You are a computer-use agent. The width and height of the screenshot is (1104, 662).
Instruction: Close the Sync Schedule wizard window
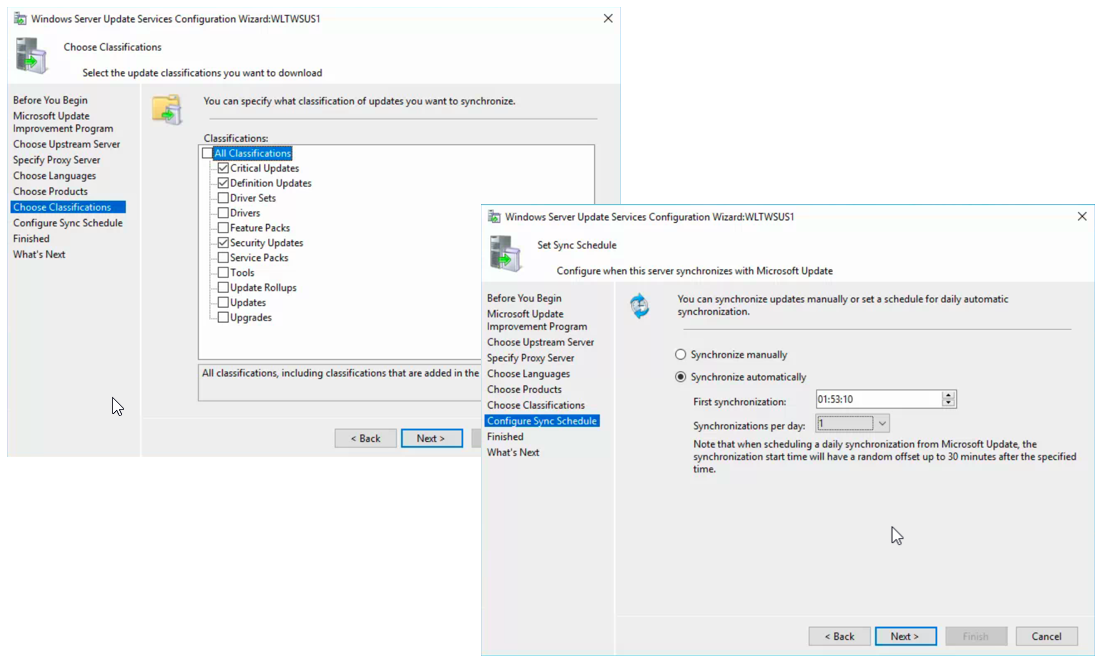[1082, 216]
